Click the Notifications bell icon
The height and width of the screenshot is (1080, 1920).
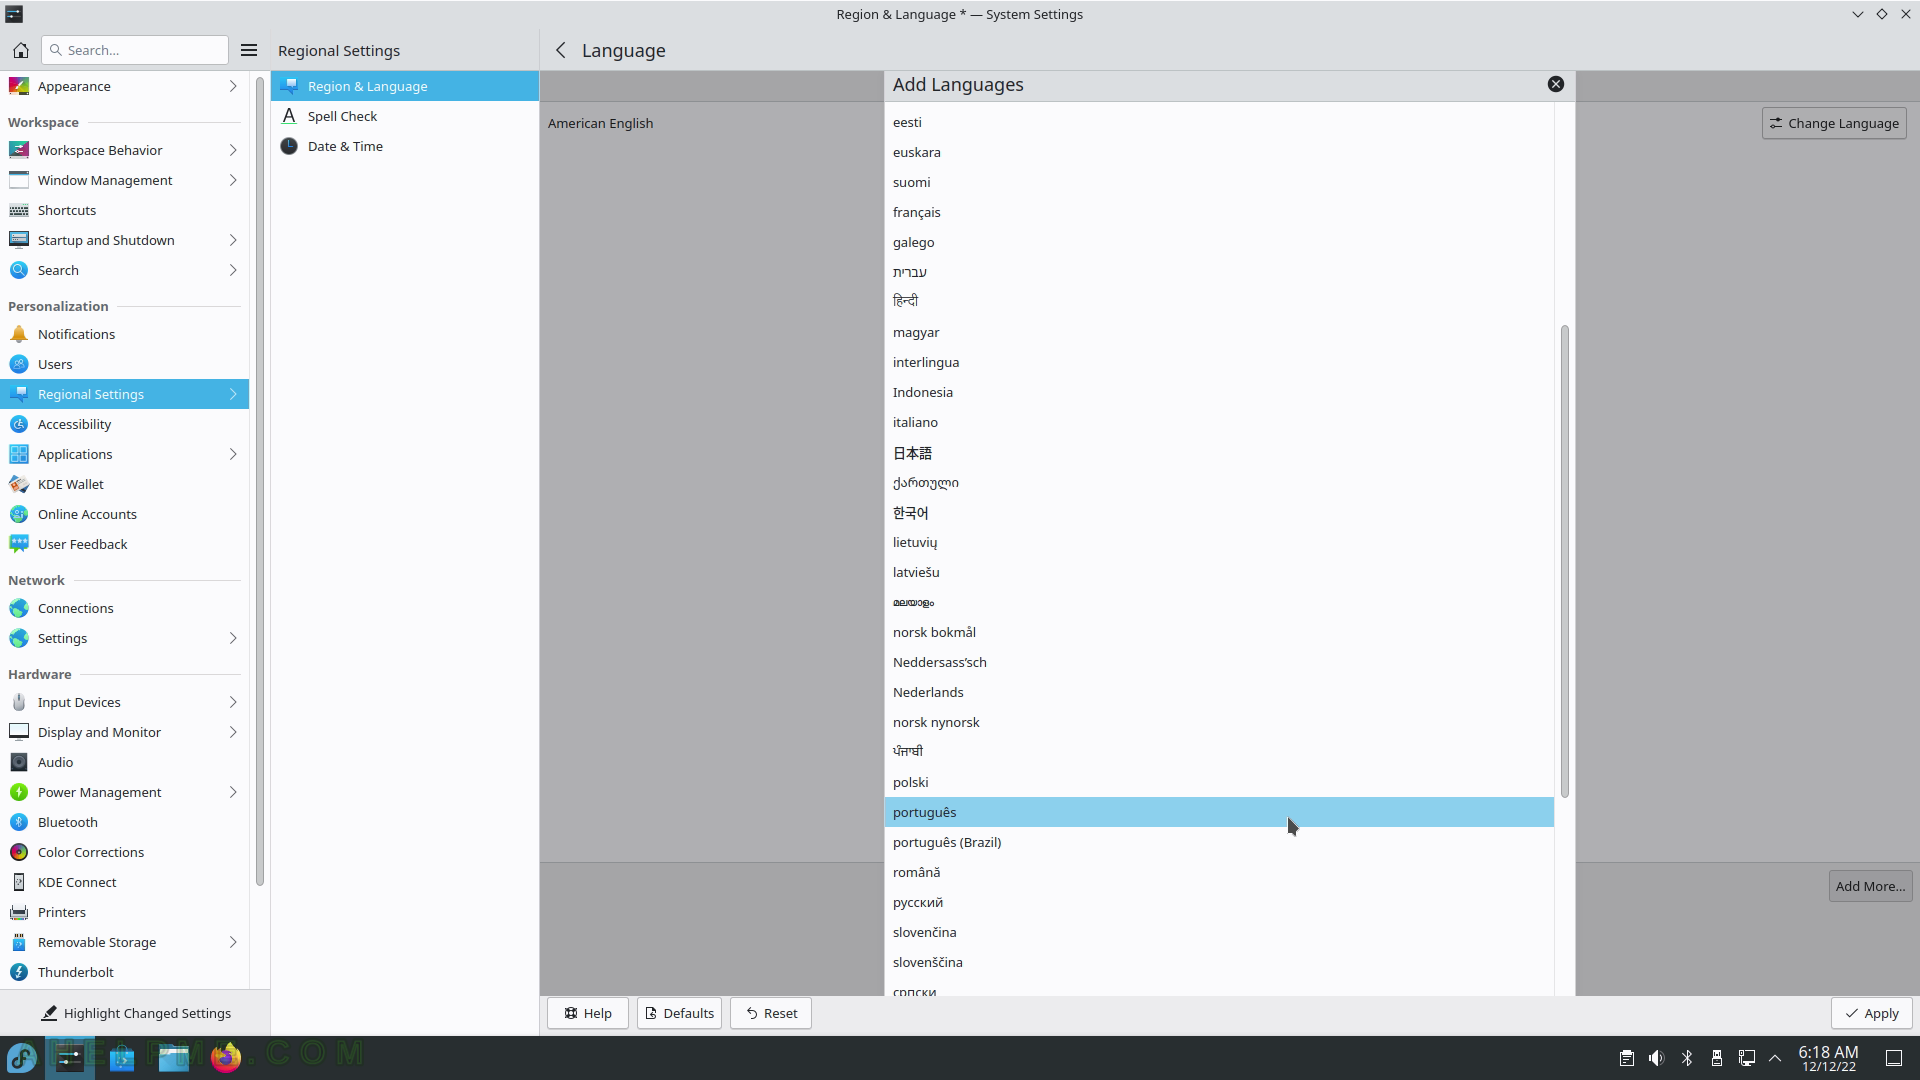click(19, 334)
